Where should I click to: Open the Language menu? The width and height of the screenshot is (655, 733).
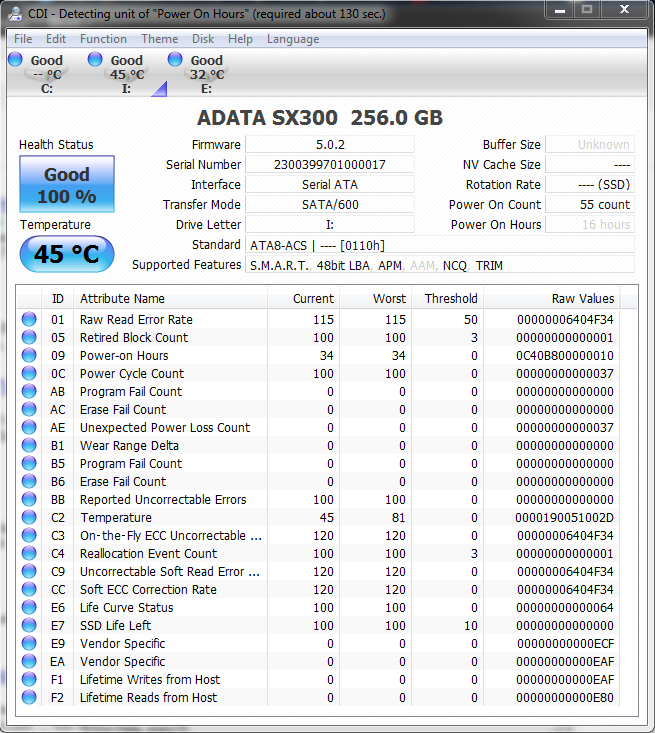pos(293,39)
